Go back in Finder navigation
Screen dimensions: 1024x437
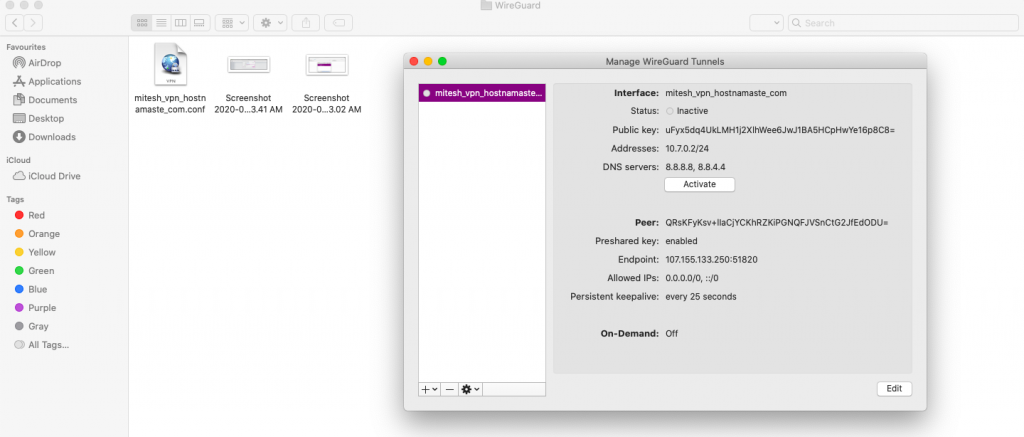[x=15, y=23]
